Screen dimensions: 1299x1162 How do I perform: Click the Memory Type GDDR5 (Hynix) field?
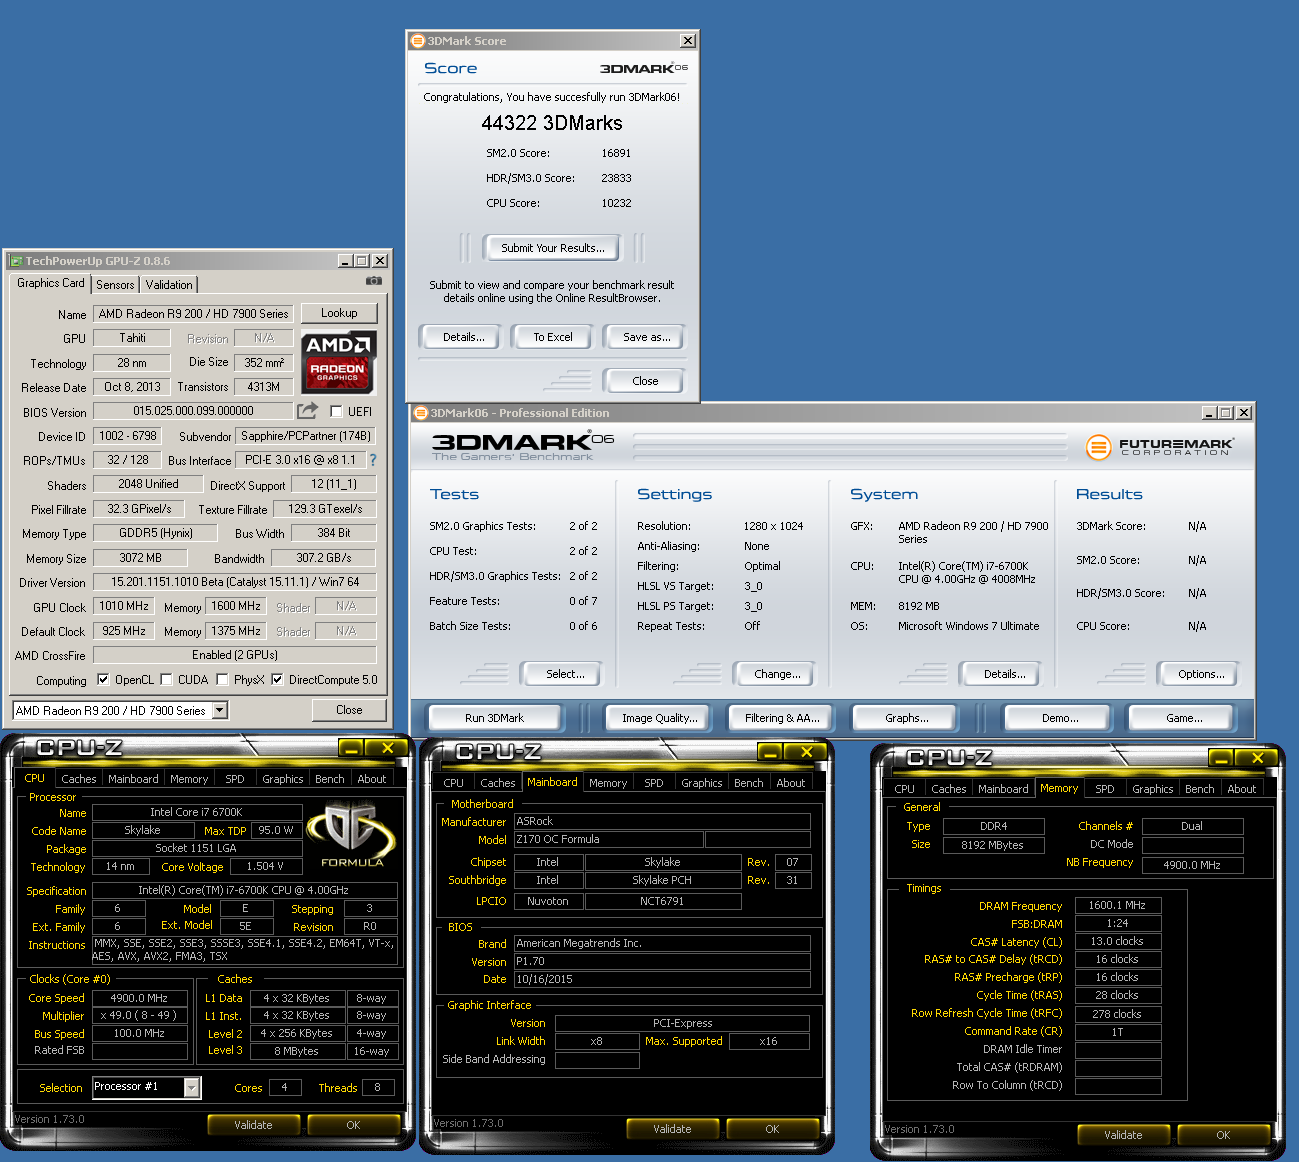coord(156,533)
